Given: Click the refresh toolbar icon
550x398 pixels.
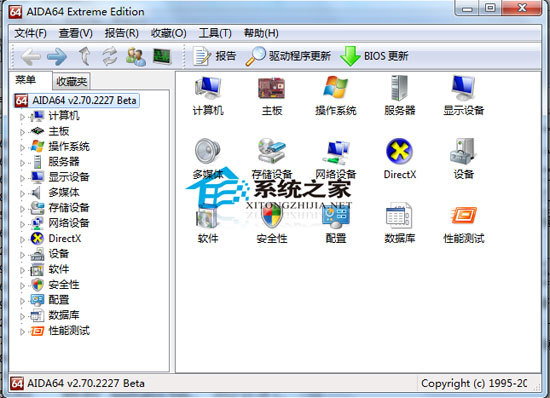Looking at the screenshot, I should pos(110,56).
